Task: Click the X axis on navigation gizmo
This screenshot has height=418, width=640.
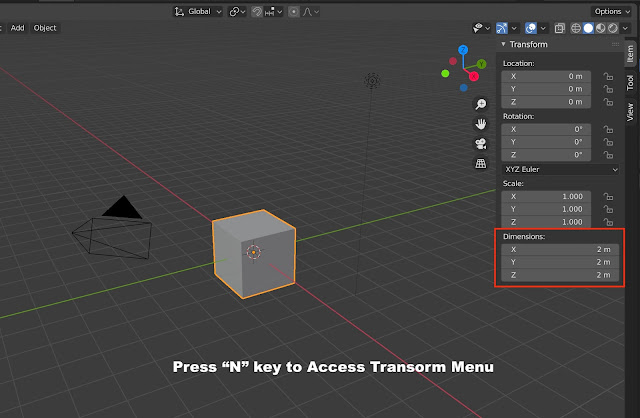Action: click(473, 76)
